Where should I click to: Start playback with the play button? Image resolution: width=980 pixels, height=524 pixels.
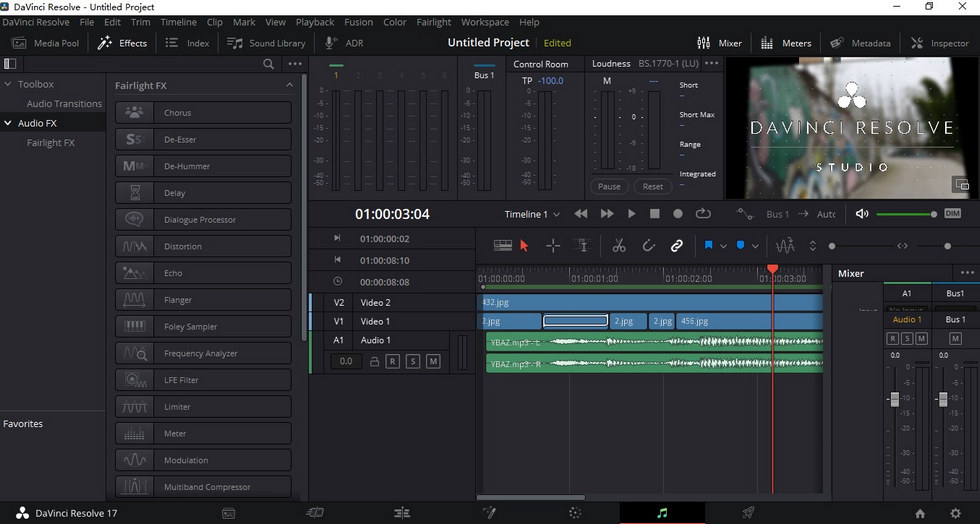click(x=631, y=214)
